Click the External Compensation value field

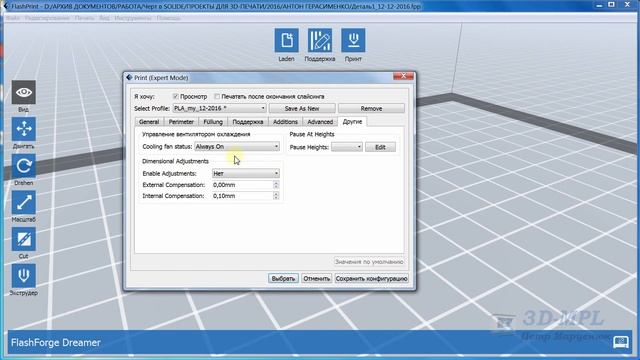pyautogui.click(x=243, y=185)
